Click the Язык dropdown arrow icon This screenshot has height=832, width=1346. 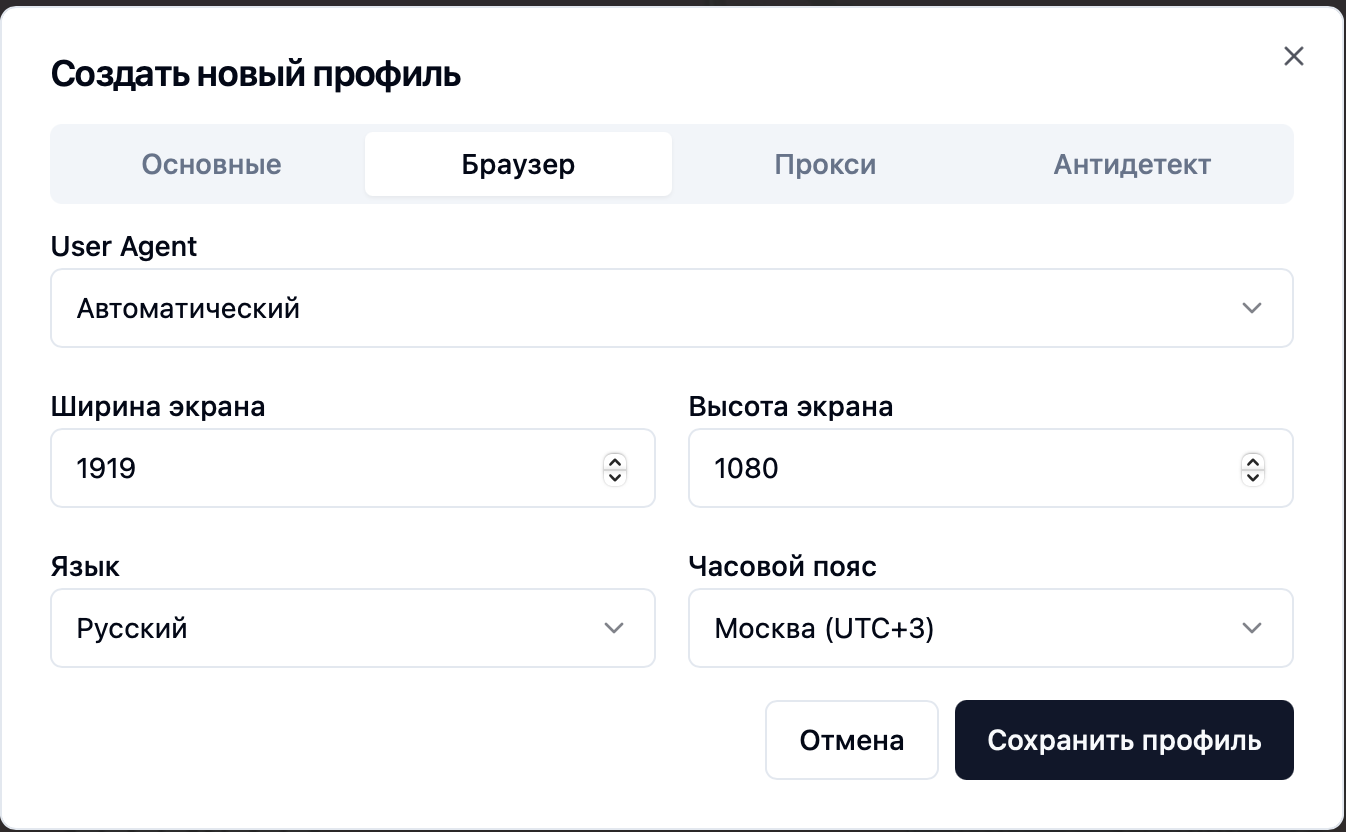pyautogui.click(x=614, y=628)
